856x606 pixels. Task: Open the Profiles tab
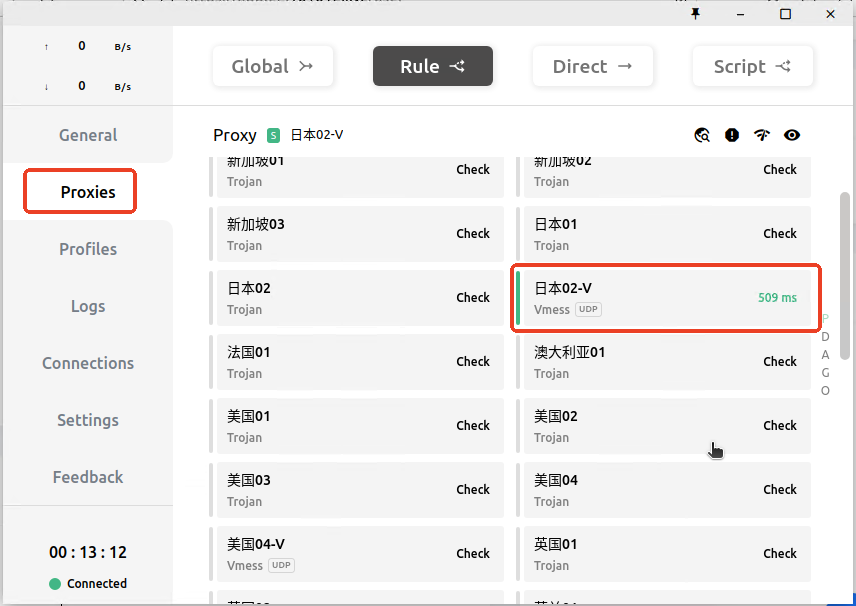click(88, 249)
